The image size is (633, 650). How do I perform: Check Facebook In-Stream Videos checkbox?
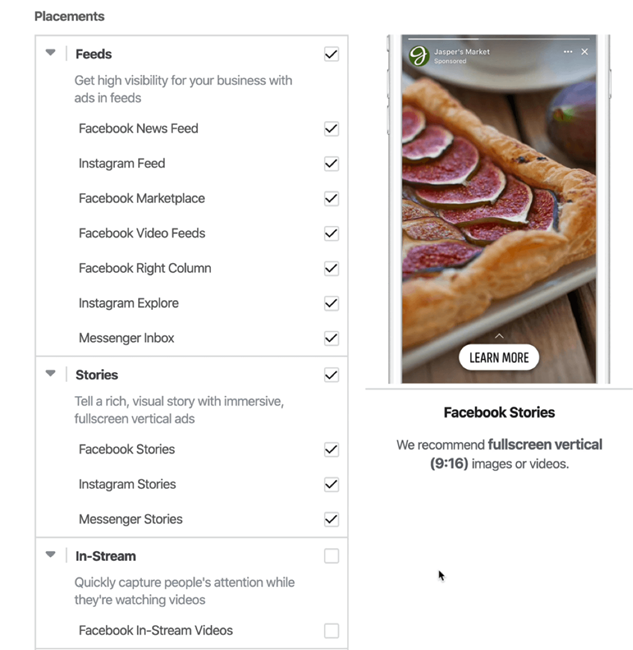pyautogui.click(x=331, y=631)
